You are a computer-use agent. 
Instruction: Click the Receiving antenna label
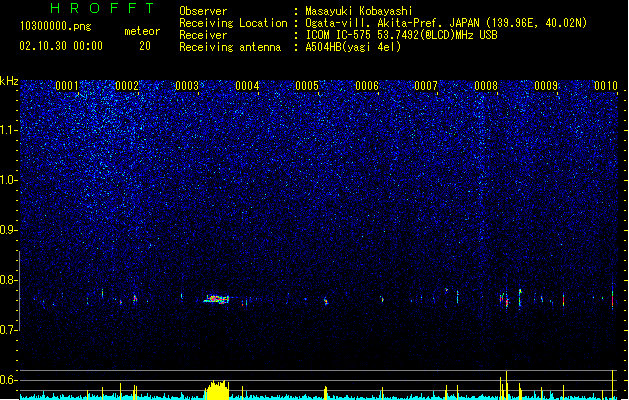point(230,47)
